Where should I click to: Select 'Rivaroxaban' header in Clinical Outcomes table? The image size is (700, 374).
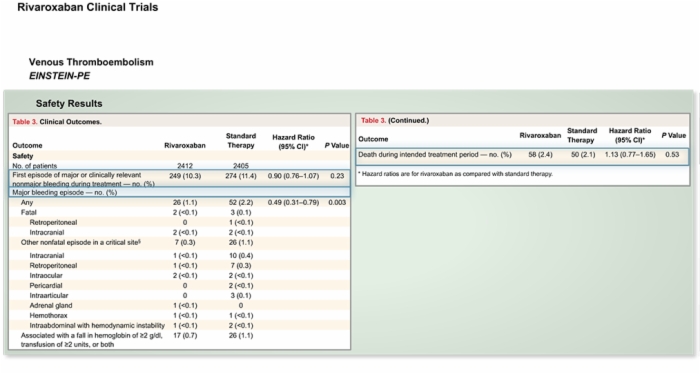pos(185,145)
